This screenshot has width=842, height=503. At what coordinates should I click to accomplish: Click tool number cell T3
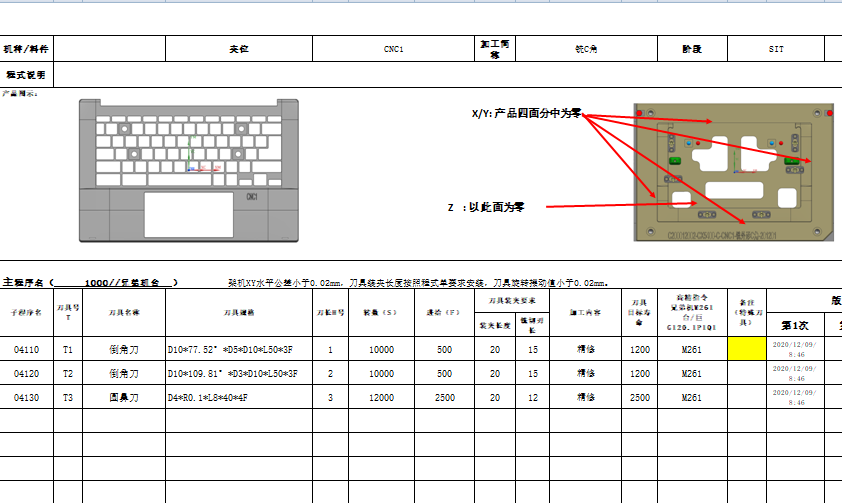point(68,397)
